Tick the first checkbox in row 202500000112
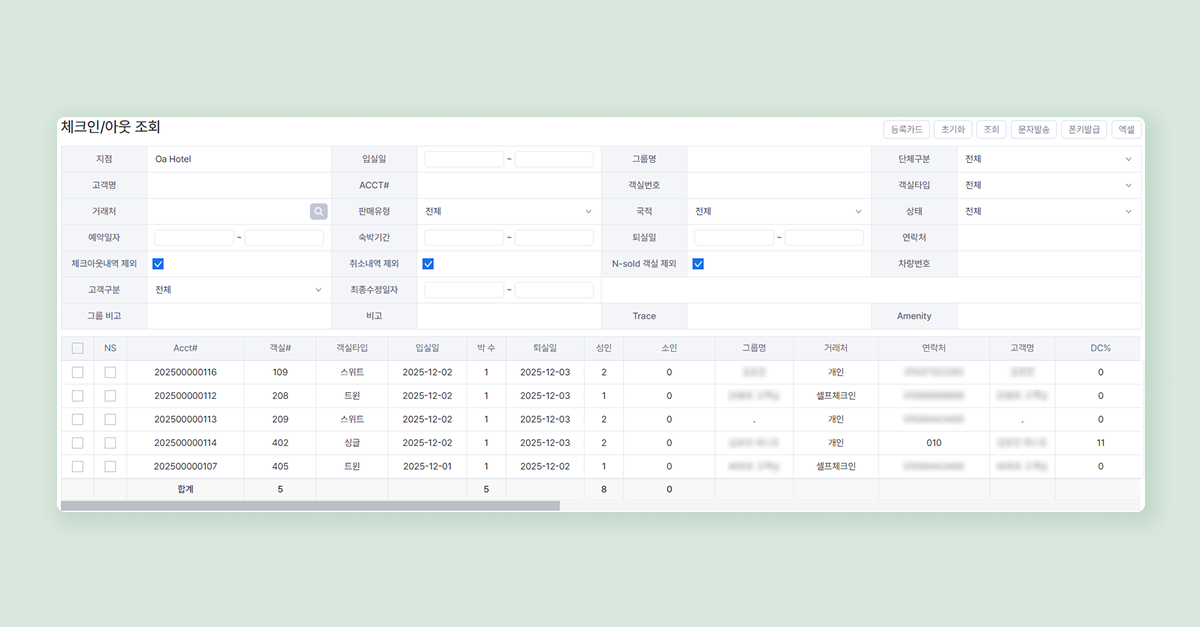Viewport: 1200px width, 627px height. pos(77,395)
